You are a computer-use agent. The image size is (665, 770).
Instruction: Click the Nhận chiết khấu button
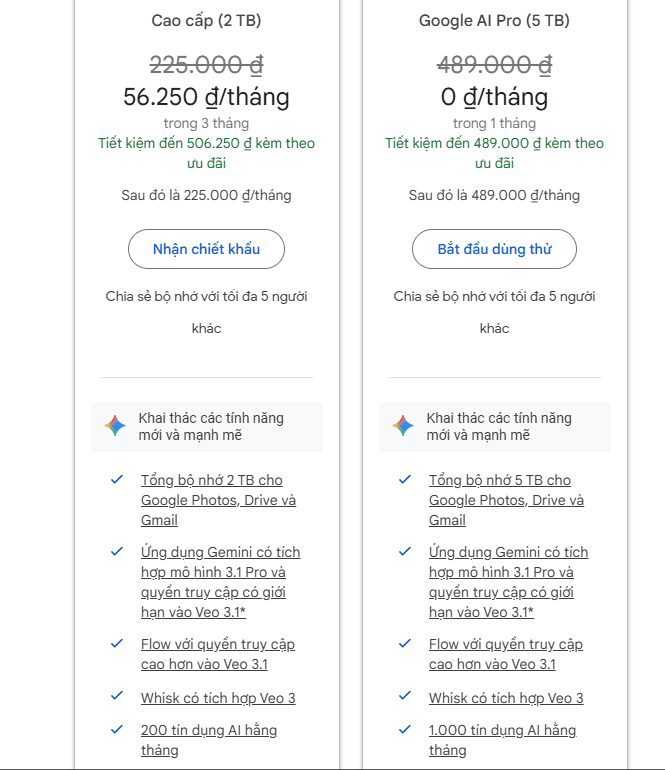[x=206, y=249]
